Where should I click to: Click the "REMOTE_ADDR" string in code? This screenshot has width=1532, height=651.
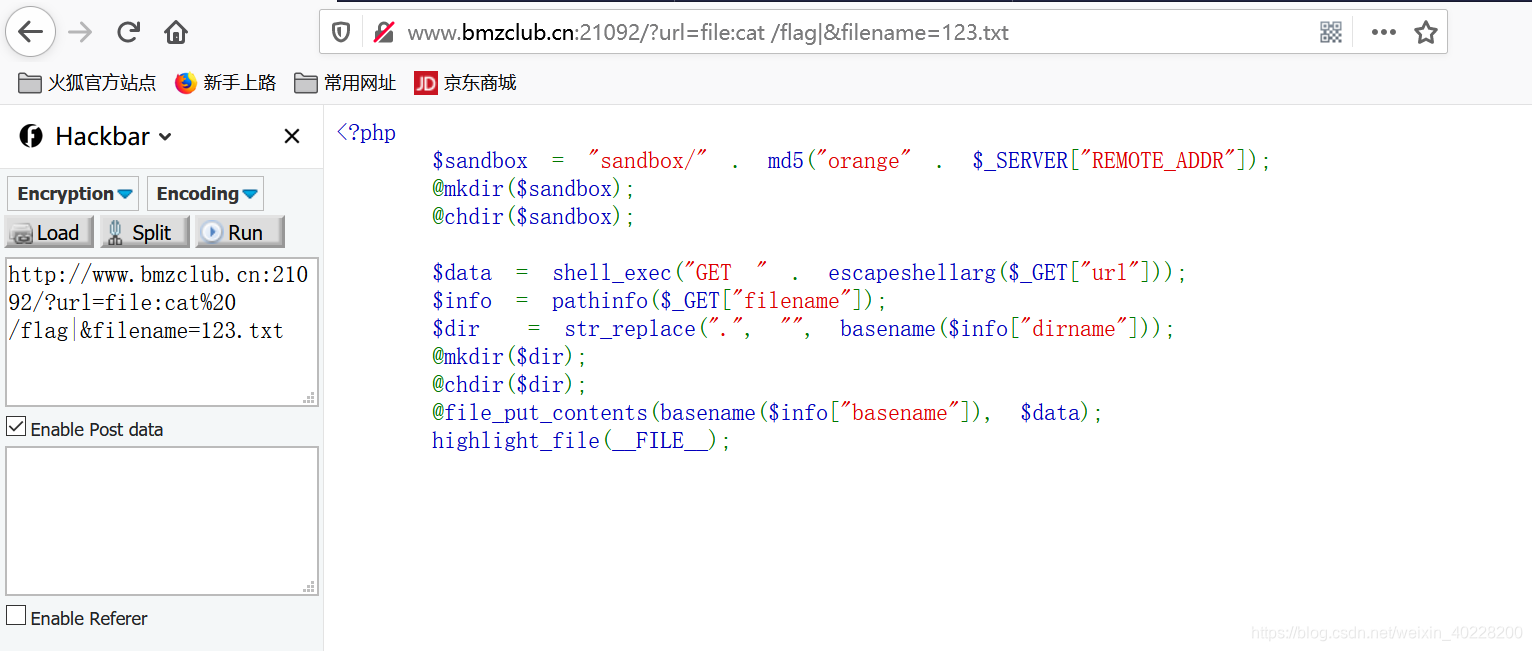(x=1158, y=160)
